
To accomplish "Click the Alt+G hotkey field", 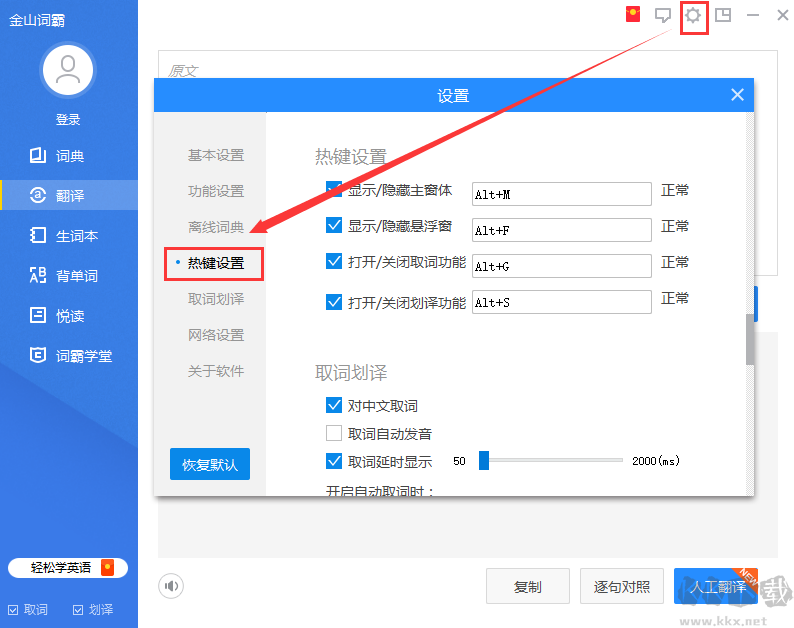I will (x=562, y=266).
